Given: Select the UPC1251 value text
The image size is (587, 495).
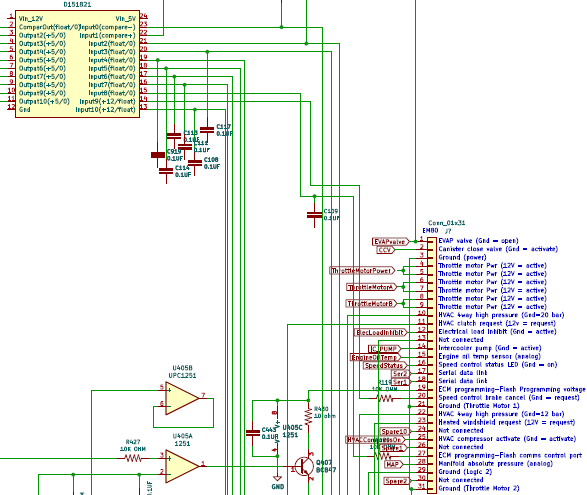Looking at the screenshot, I should (x=182, y=376).
